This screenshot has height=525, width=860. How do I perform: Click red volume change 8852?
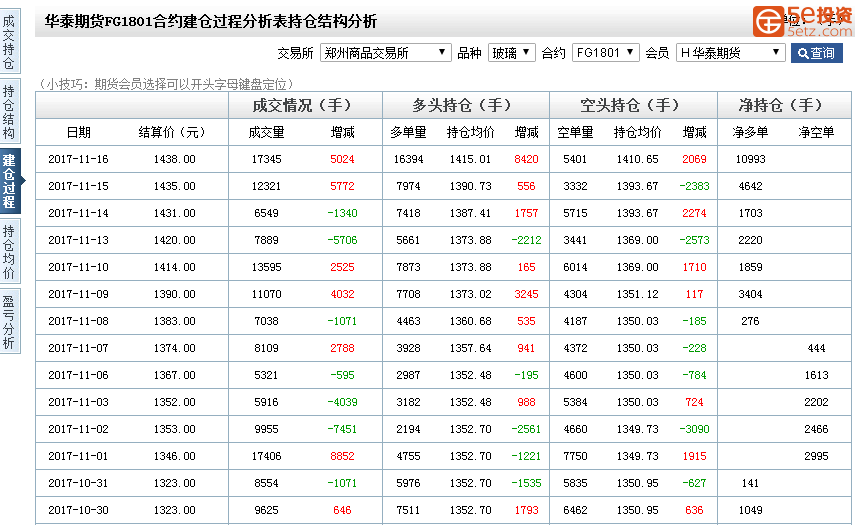(x=342, y=456)
